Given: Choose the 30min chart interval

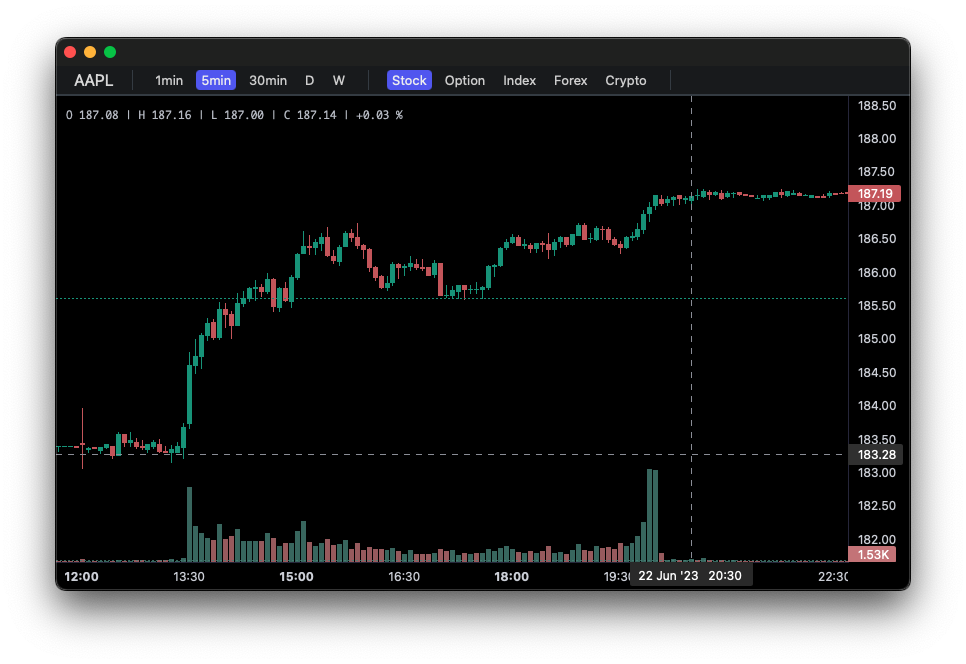Looking at the screenshot, I should click(268, 80).
